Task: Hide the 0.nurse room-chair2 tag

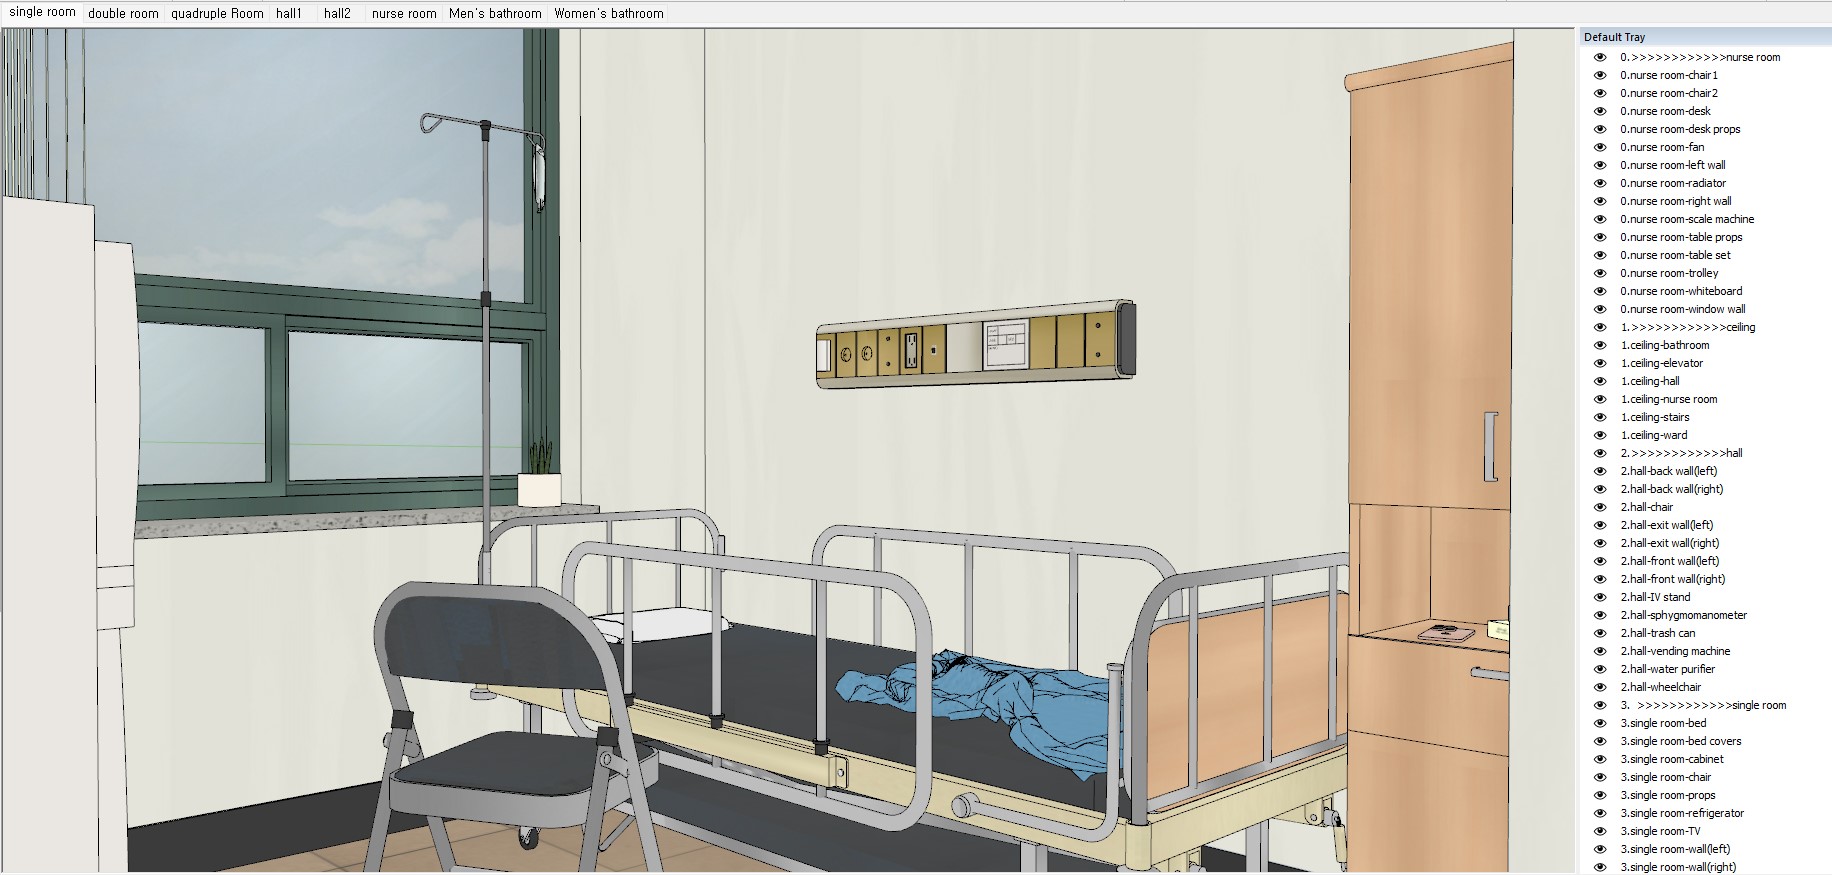Action: (x=1600, y=93)
